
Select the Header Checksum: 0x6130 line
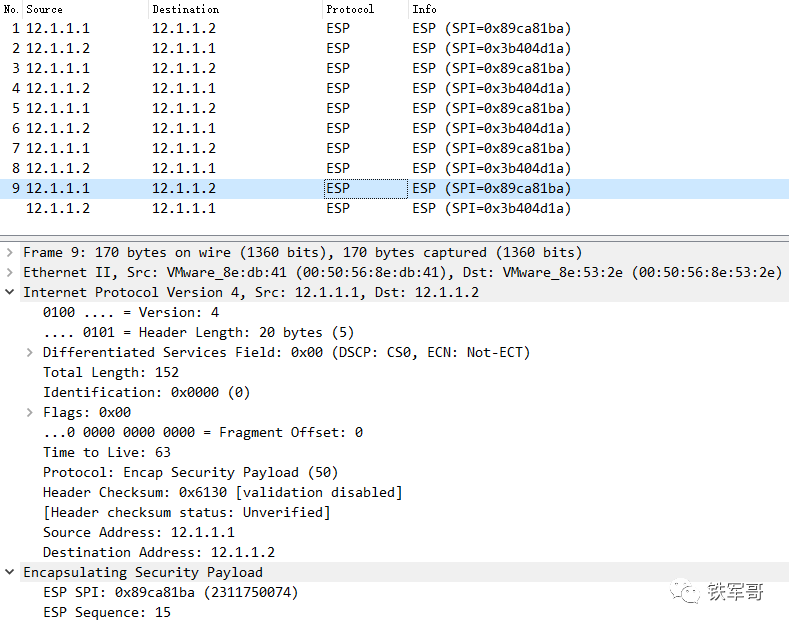point(222,493)
